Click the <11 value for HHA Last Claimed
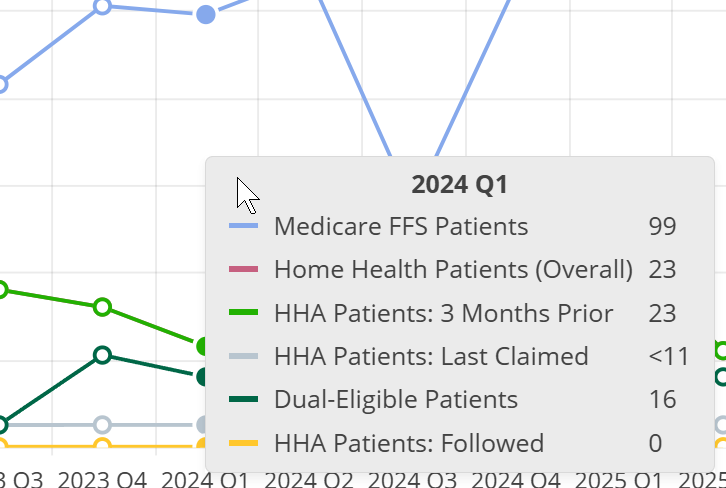Image resolution: width=726 pixels, height=488 pixels. click(668, 357)
